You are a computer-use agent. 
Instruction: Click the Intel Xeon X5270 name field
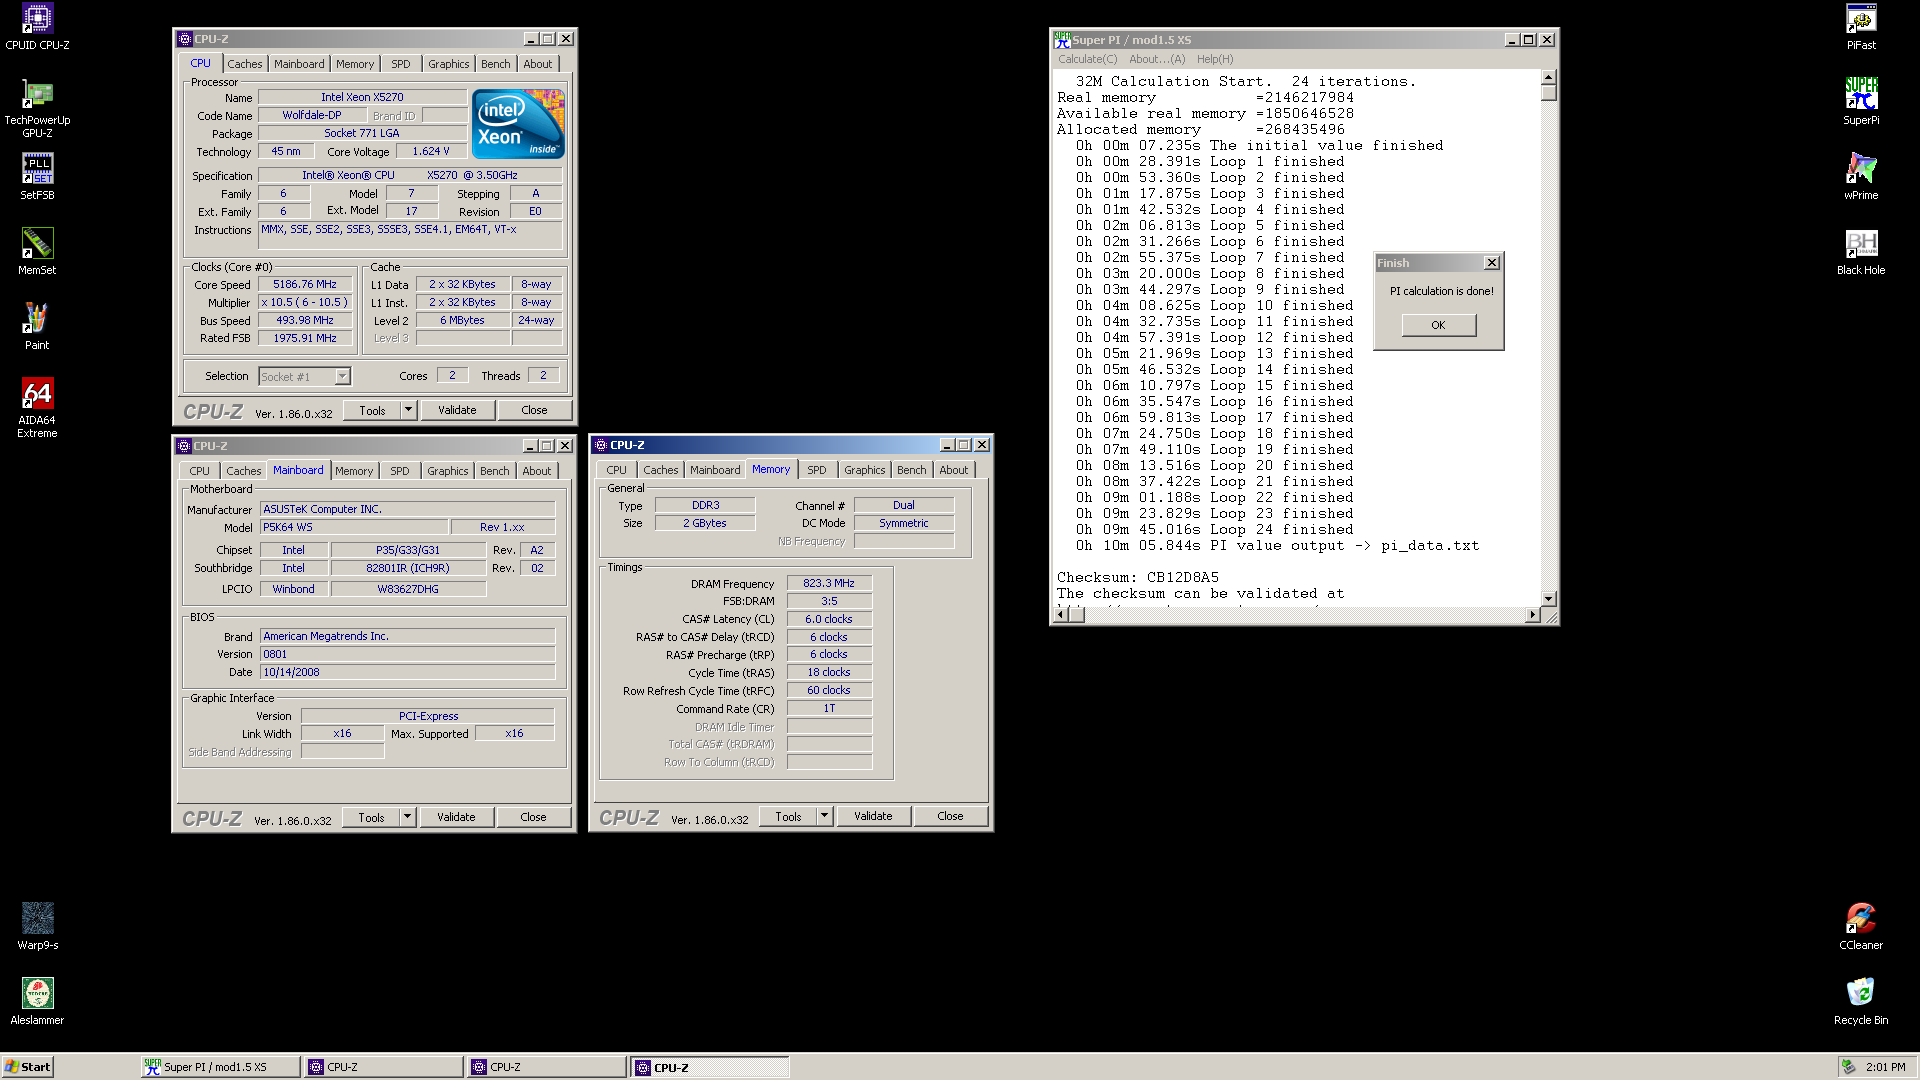point(362,97)
